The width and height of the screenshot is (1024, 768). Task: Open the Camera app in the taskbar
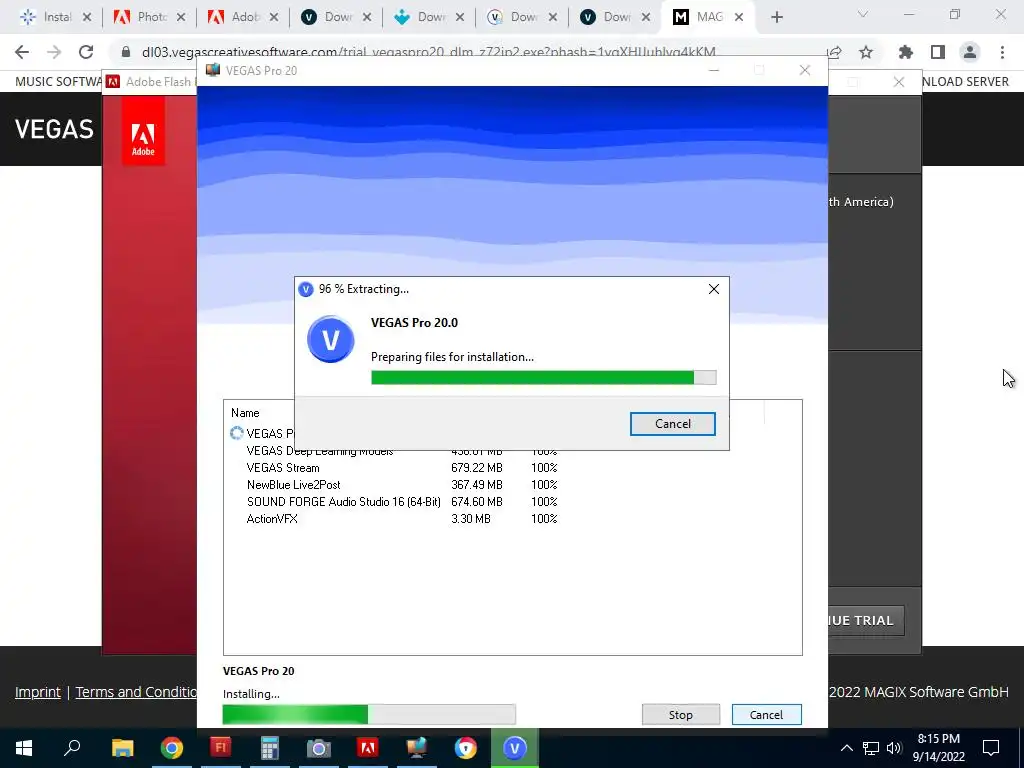click(319, 748)
